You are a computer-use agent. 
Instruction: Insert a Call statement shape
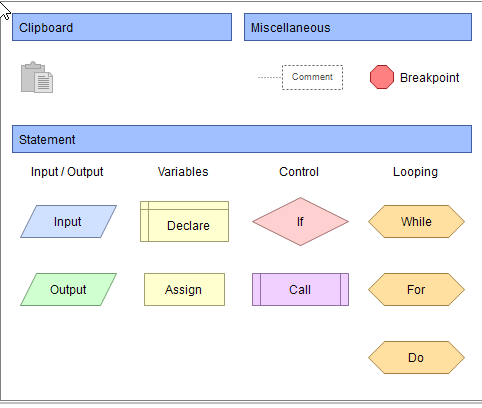coord(300,289)
